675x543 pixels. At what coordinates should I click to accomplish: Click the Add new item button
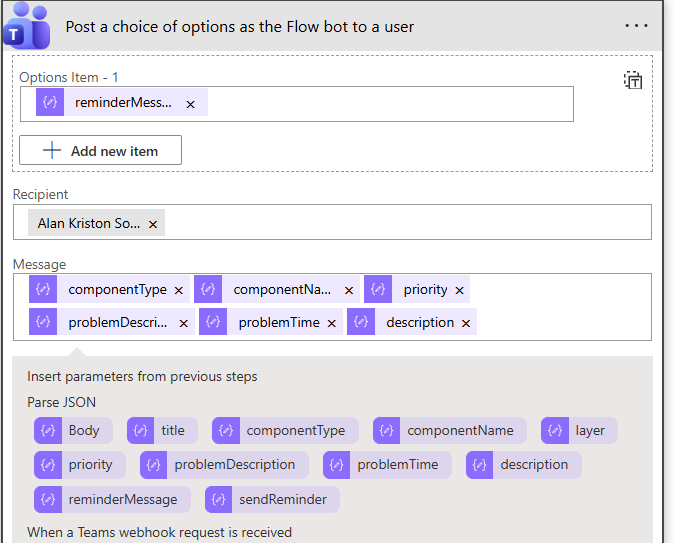point(100,150)
